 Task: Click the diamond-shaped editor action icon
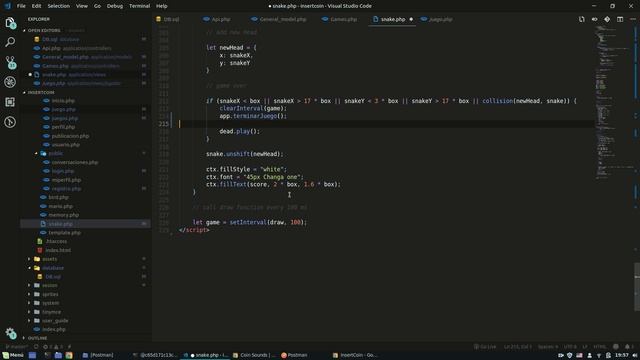point(607,19)
